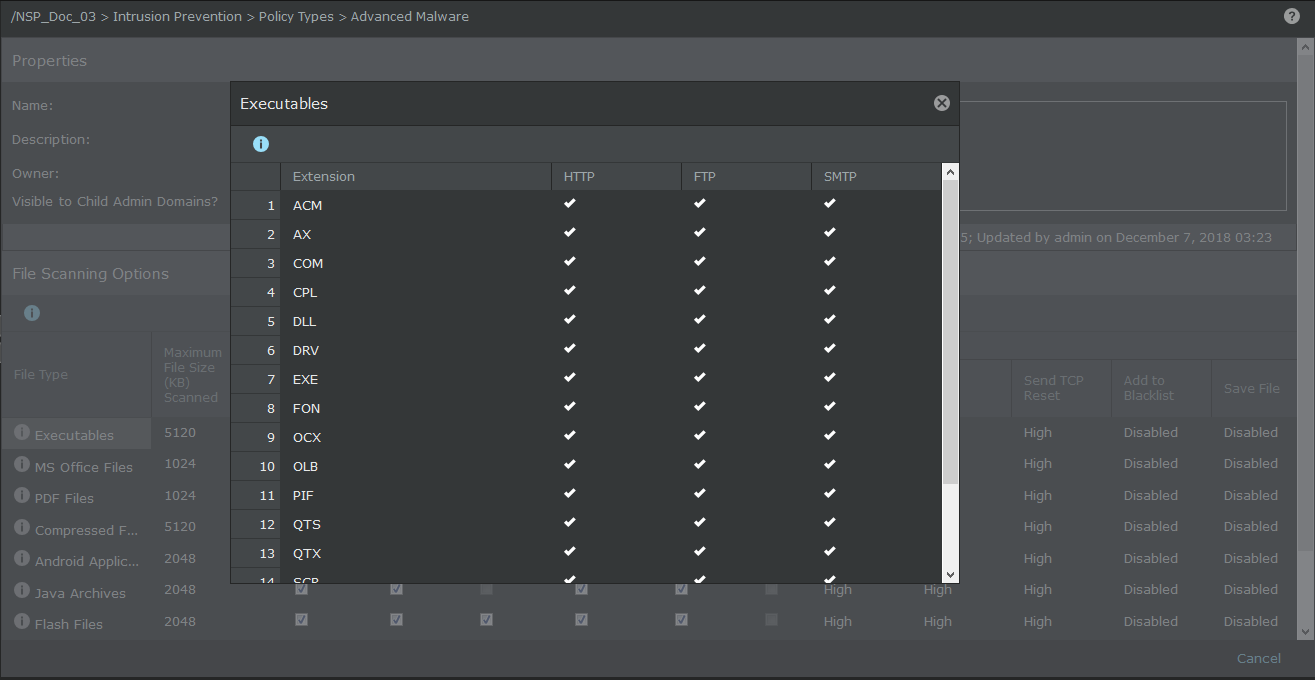Click scroll down arrow of background page
This screenshot has height=680, width=1315.
(x=1304, y=631)
